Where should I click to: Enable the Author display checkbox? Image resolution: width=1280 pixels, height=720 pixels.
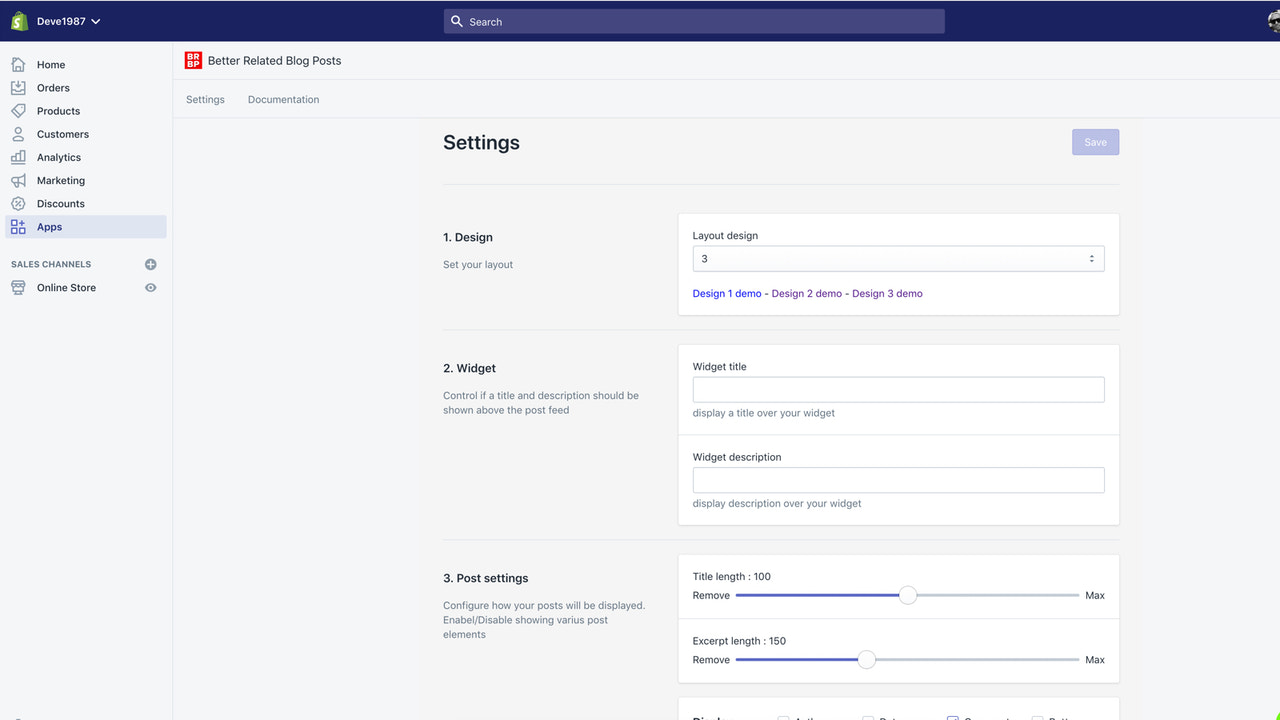782,718
